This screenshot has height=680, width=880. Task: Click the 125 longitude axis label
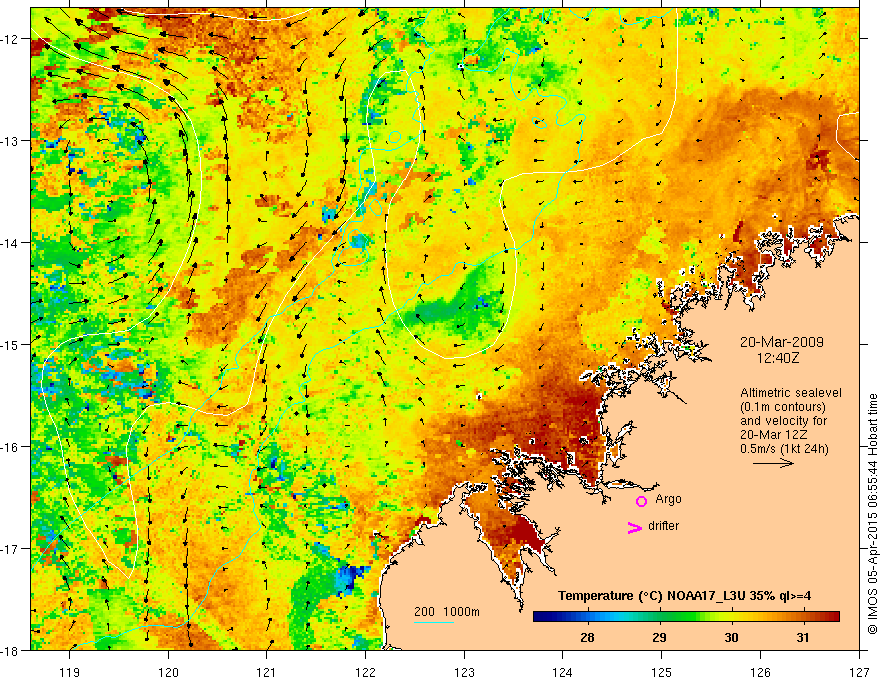[x=662, y=672]
